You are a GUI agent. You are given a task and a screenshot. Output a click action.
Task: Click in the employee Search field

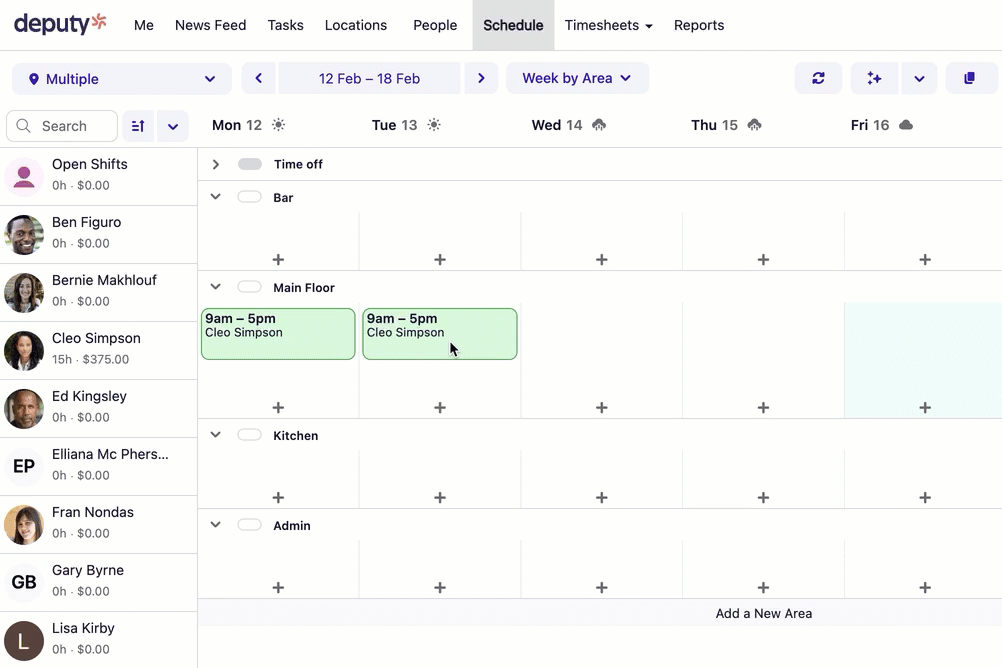62,126
